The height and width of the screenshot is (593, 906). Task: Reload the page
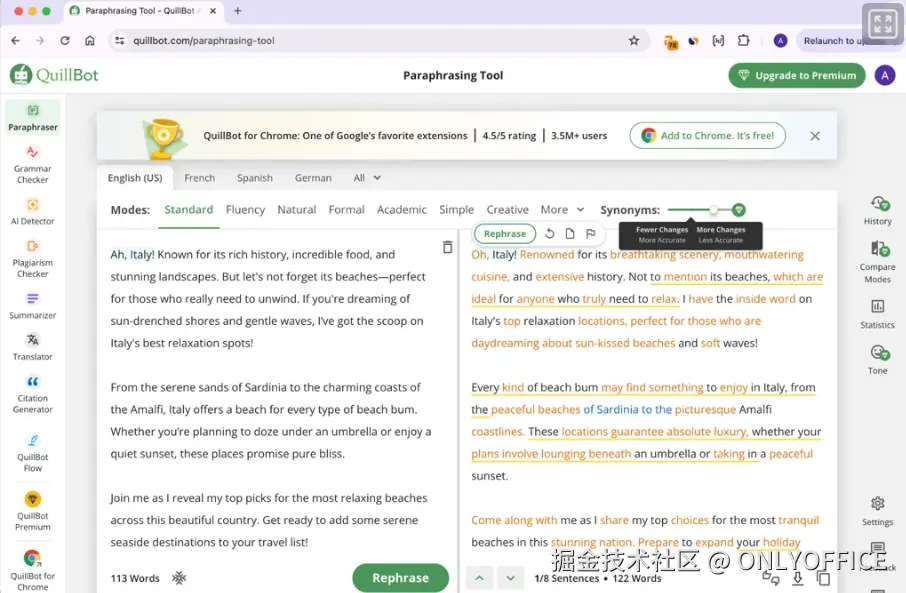pyautogui.click(x=65, y=40)
